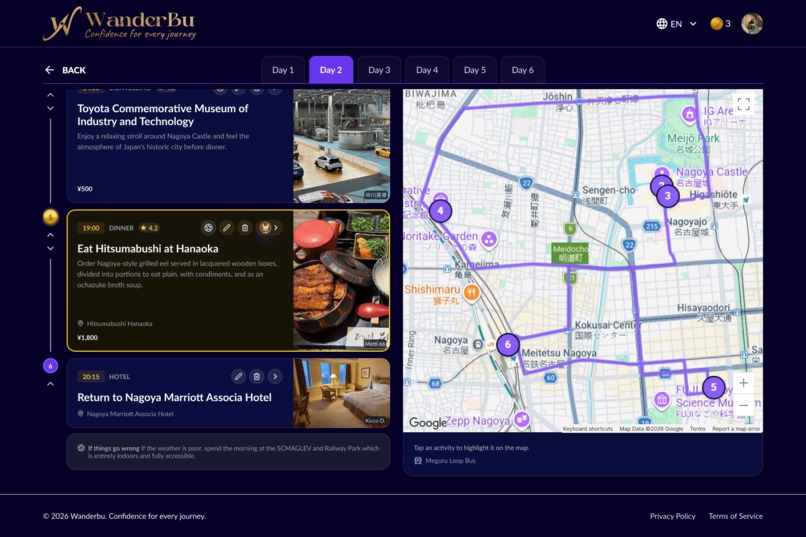This screenshot has height=537, width=806.
Task: Click the Google logo on the map
Action: [x=428, y=422]
